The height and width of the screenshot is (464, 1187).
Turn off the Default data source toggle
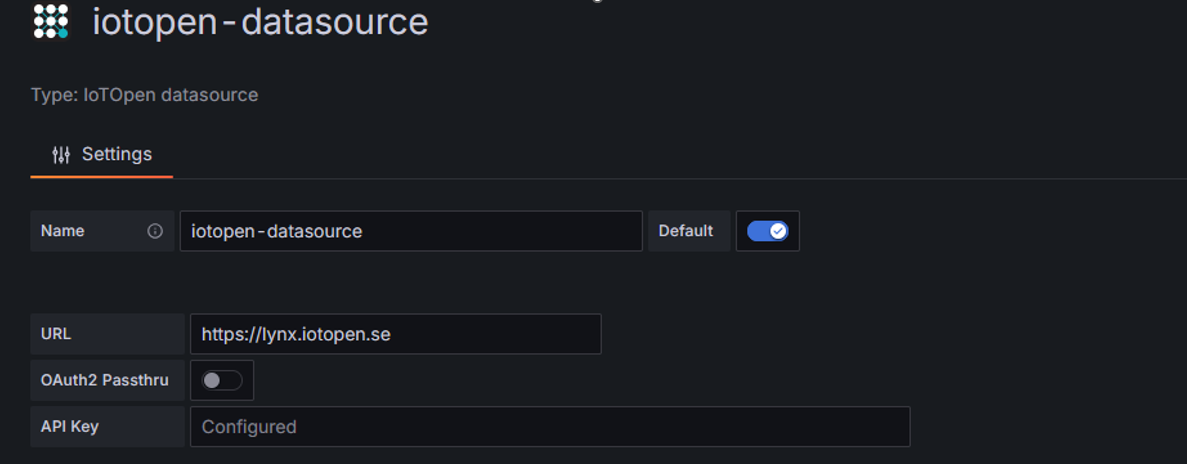point(767,231)
